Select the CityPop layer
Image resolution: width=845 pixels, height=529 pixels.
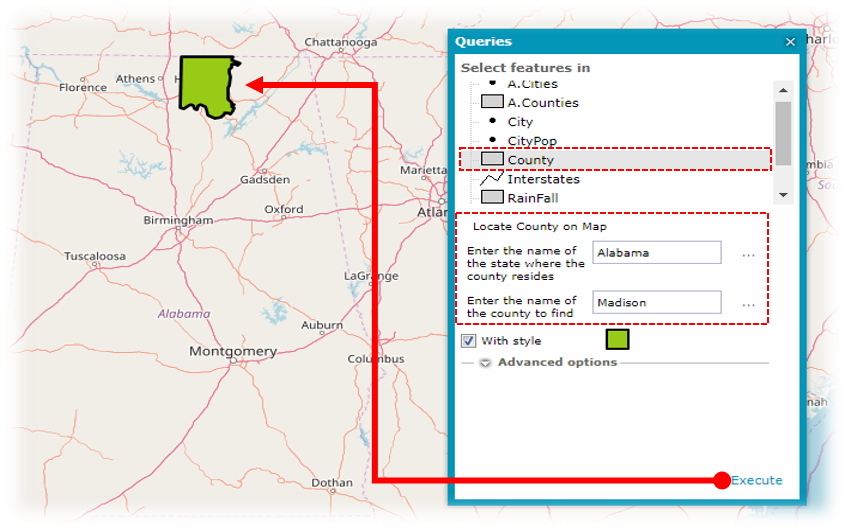pyautogui.click(x=532, y=141)
